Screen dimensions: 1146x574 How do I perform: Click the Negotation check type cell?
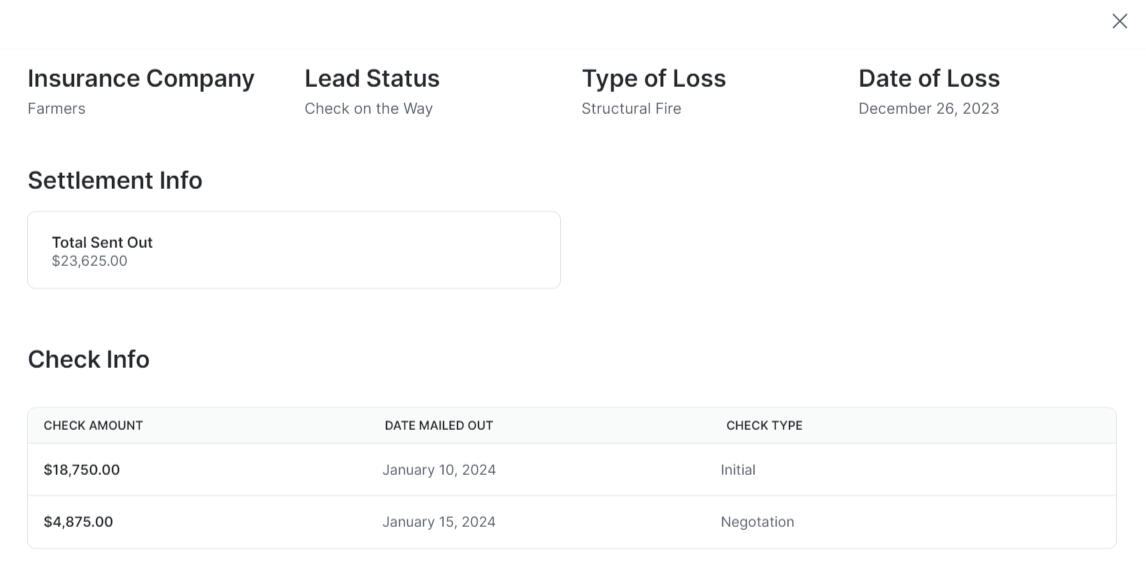(x=757, y=522)
